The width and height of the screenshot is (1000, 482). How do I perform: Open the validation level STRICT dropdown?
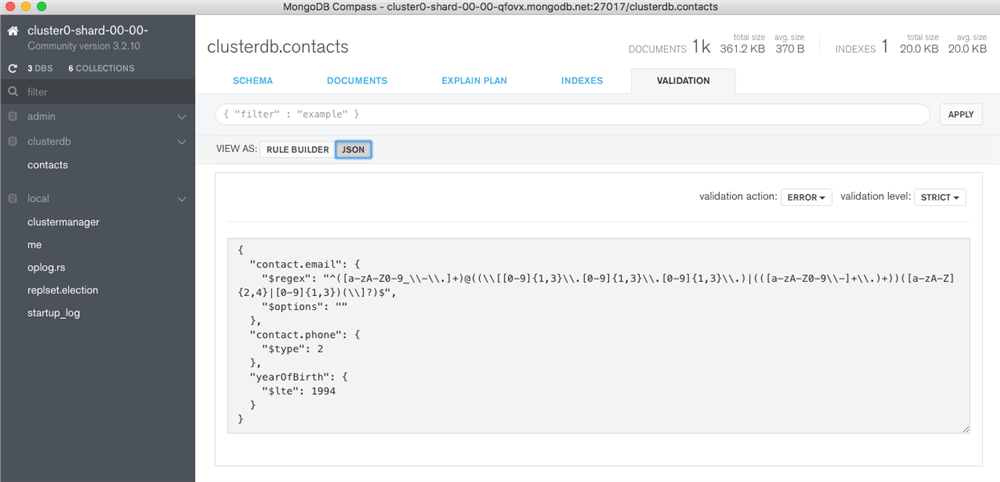pos(940,198)
